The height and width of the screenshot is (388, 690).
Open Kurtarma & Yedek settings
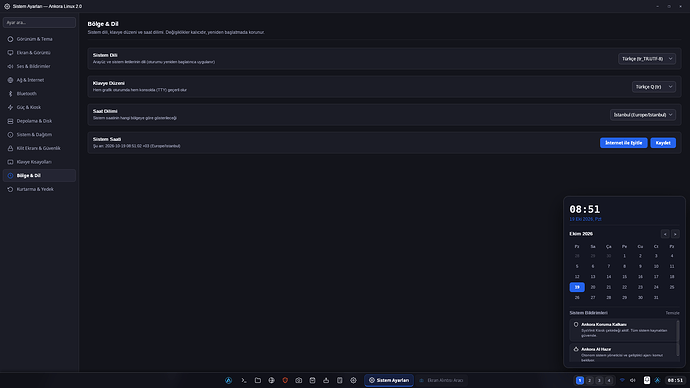pos(39,189)
